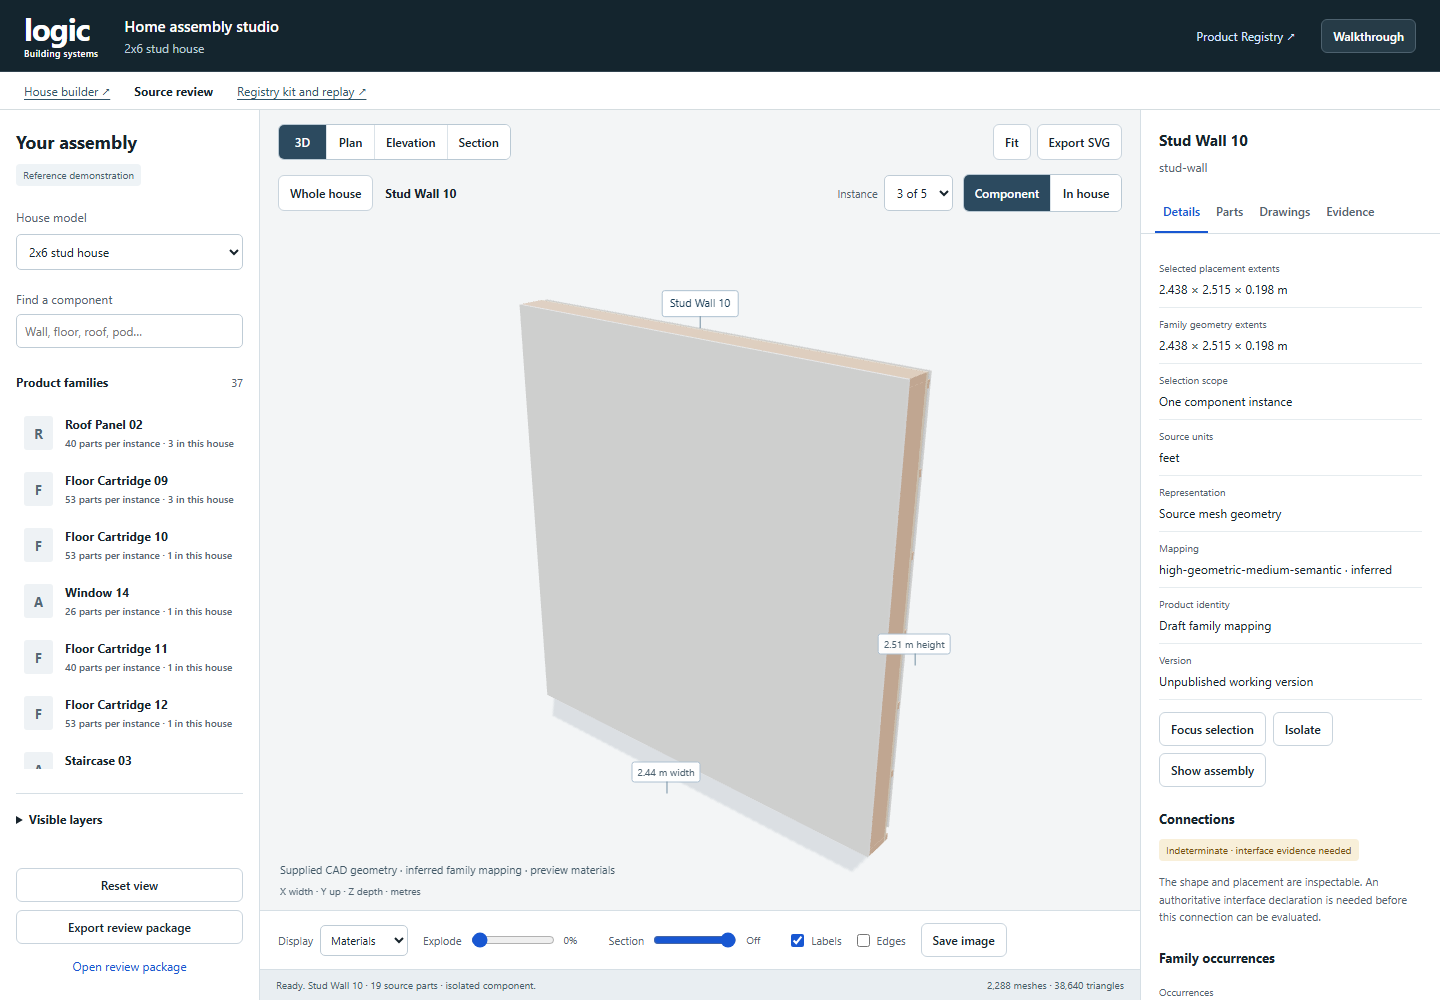Image resolution: width=1440 pixels, height=1000 pixels.
Task: Adjust the Explode slider handle
Action: (x=480, y=940)
